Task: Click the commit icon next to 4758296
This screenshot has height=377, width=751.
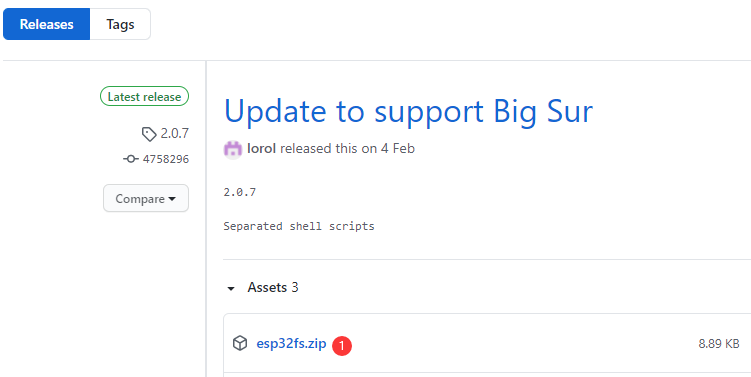Action: pos(131,159)
